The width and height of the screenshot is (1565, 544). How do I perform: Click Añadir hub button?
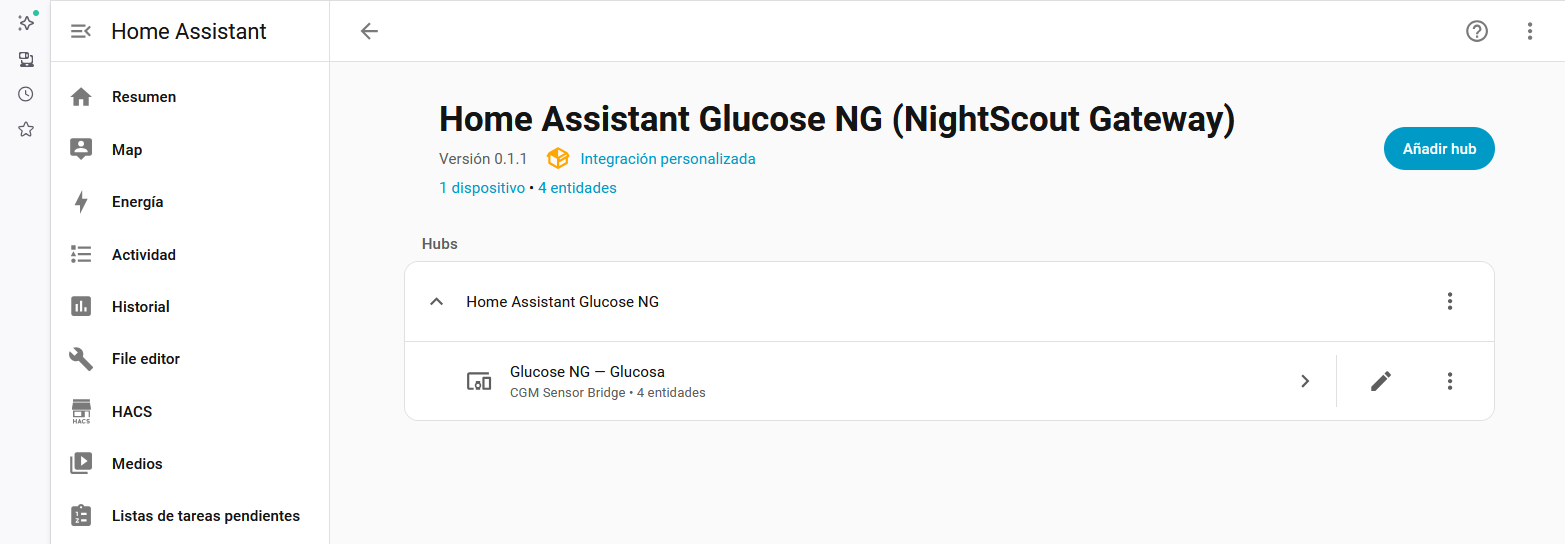(x=1439, y=149)
